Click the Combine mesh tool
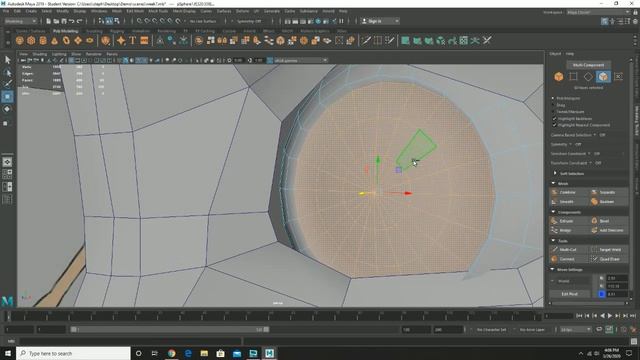640x360 pixels. tap(569, 192)
